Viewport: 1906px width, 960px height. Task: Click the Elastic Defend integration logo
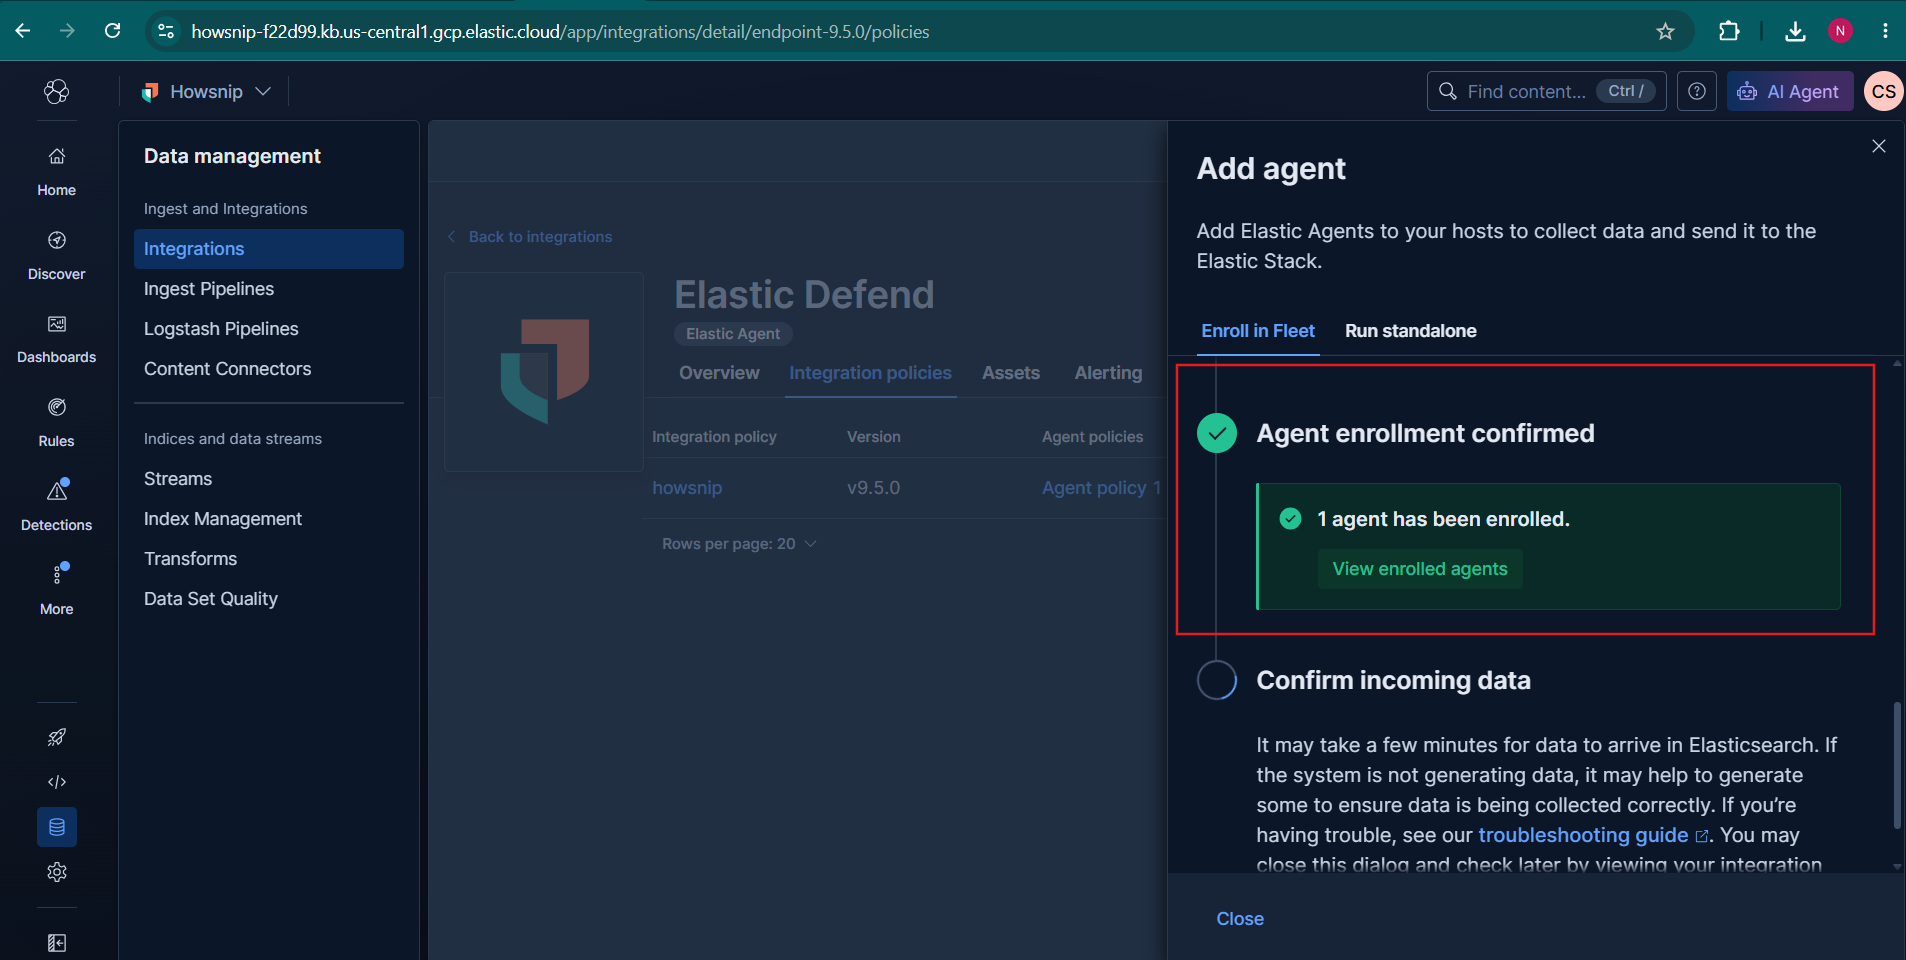[x=544, y=371]
